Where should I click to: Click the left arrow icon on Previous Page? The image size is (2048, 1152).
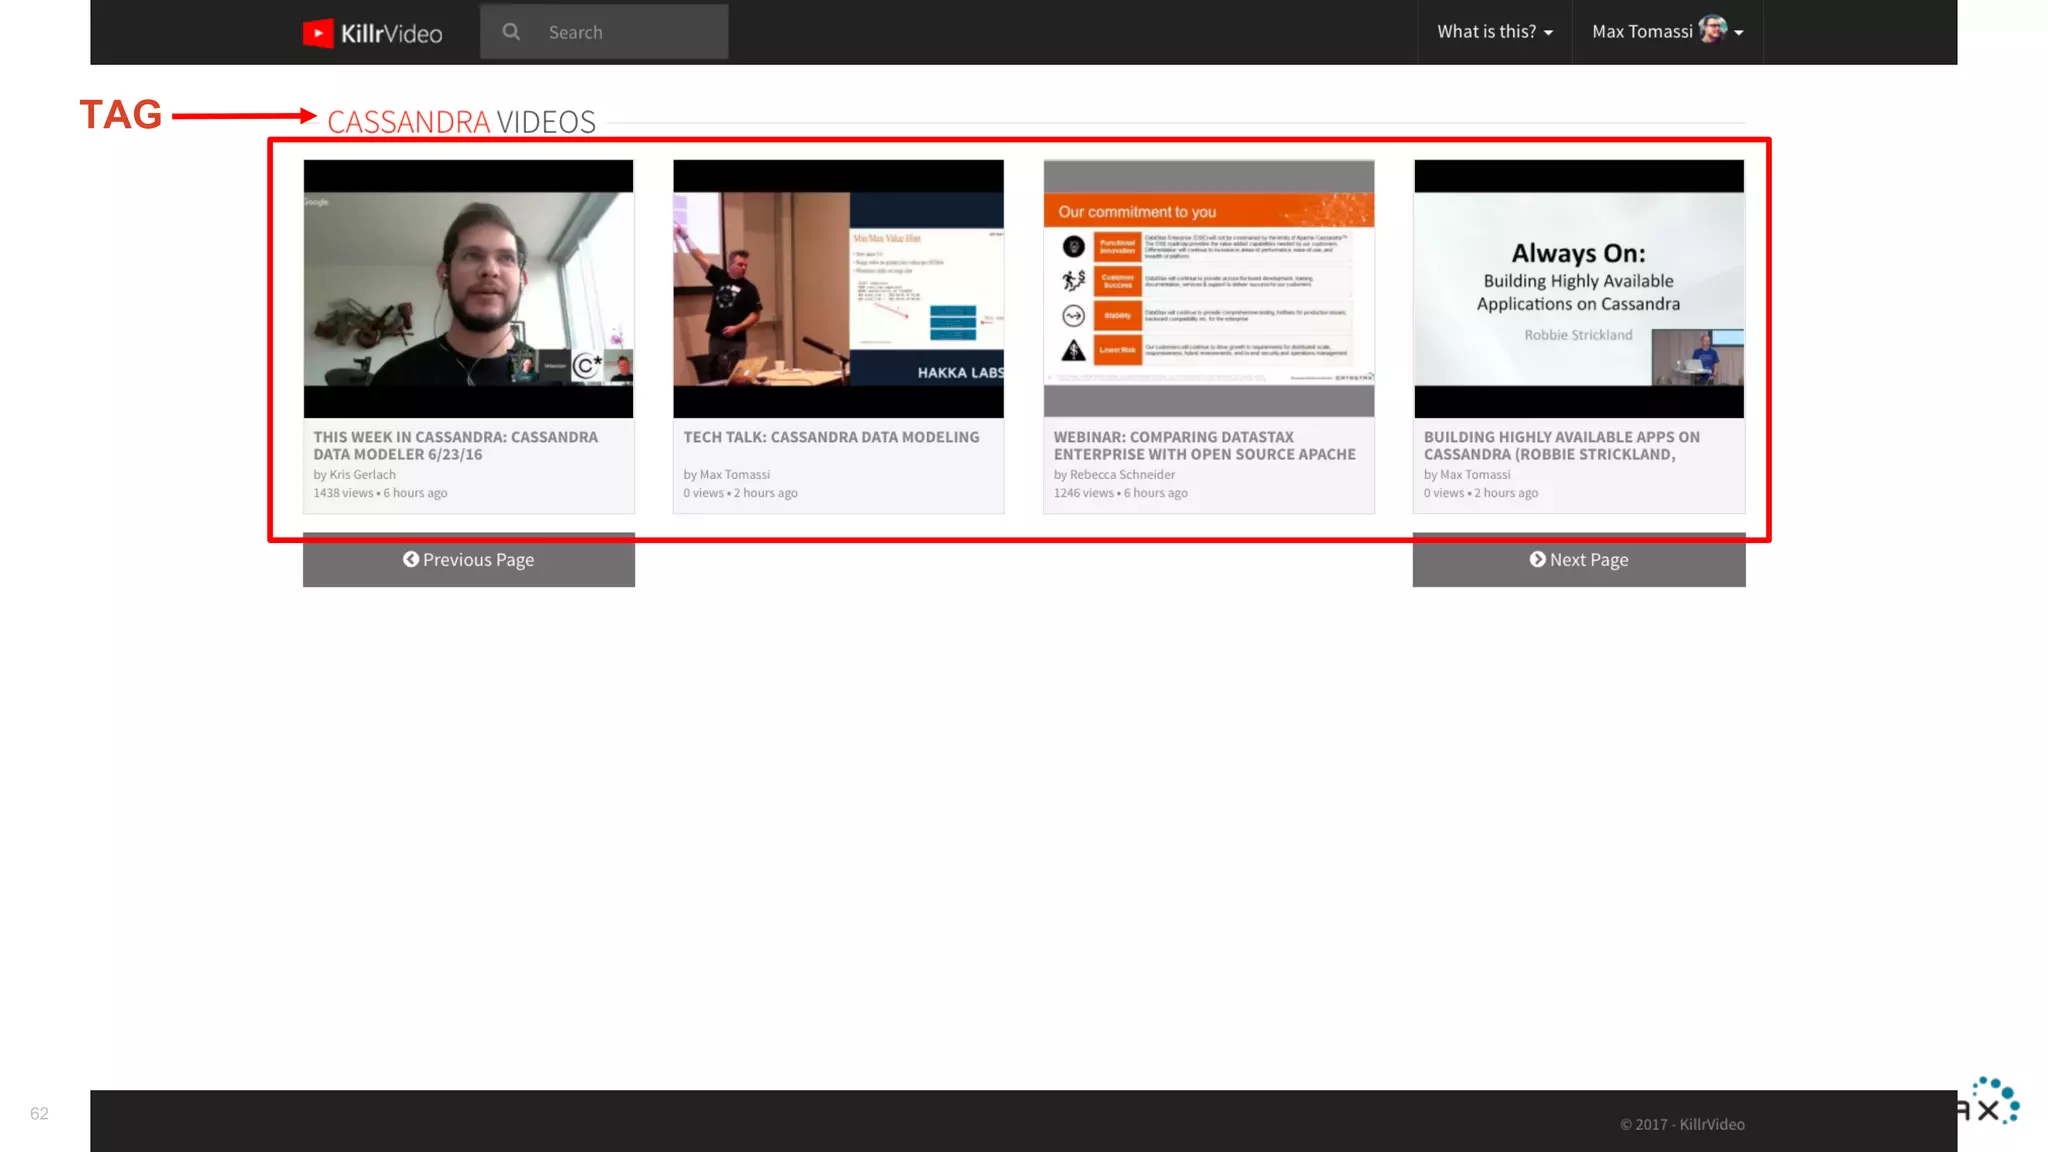coord(411,559)
